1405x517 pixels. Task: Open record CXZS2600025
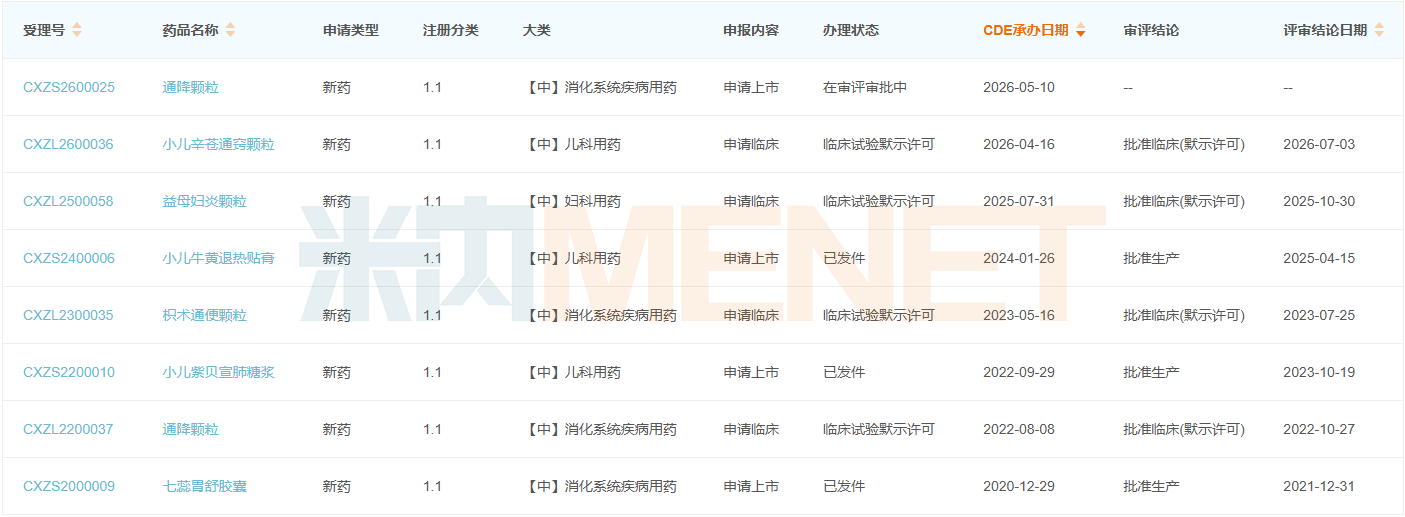(69, 87)
